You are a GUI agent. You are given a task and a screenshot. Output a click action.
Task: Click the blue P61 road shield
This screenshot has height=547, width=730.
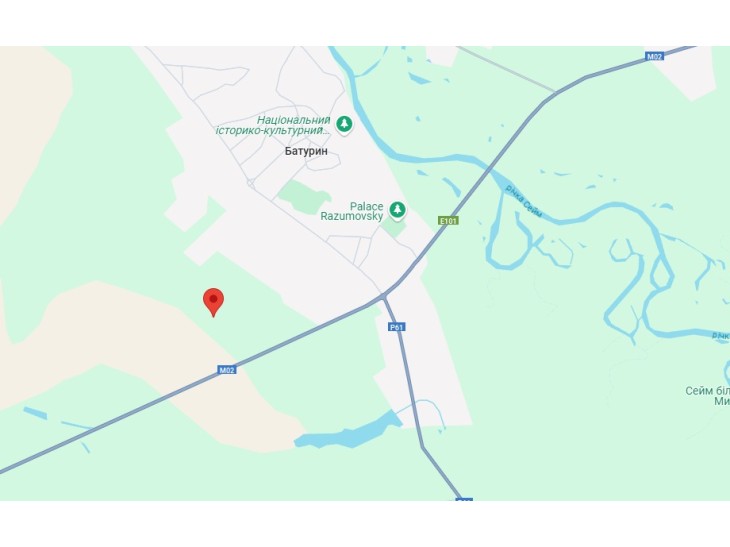pos(396,327)
